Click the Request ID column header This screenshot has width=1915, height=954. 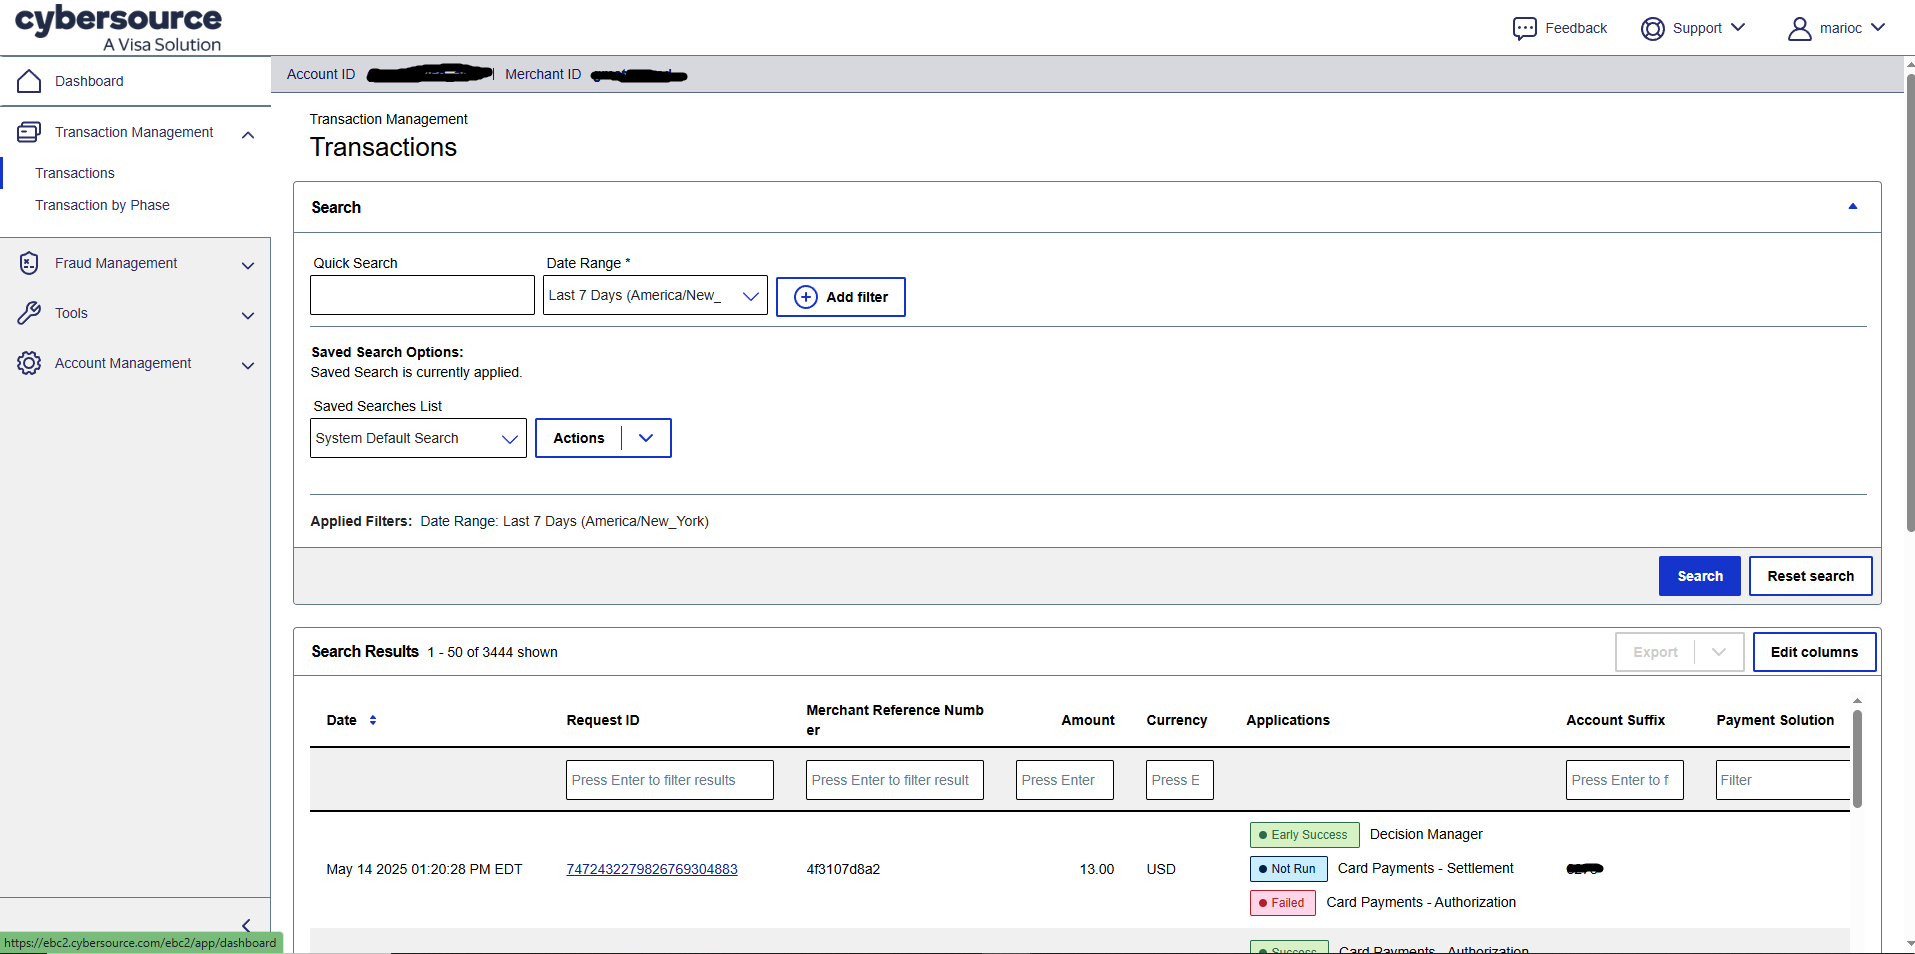tap(603, 720)
